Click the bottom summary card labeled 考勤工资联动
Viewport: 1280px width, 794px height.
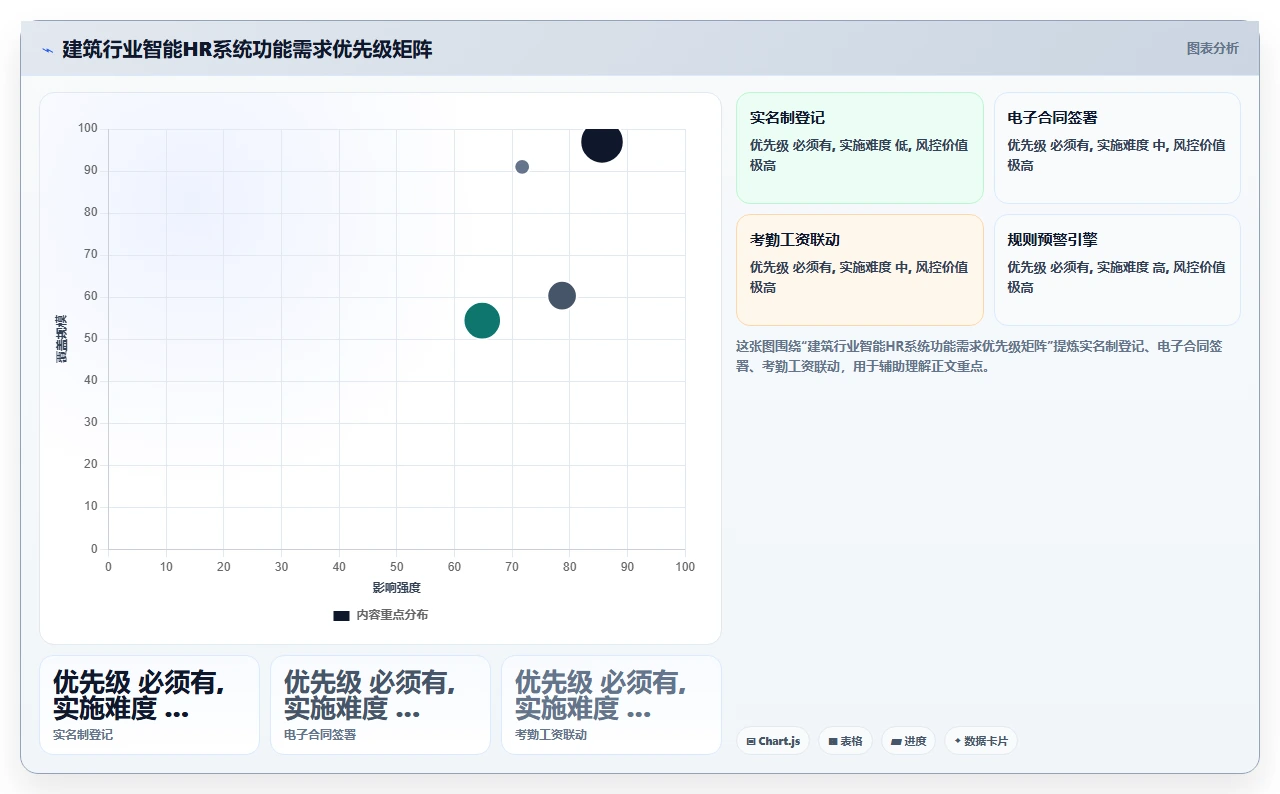tap(611, 705)
